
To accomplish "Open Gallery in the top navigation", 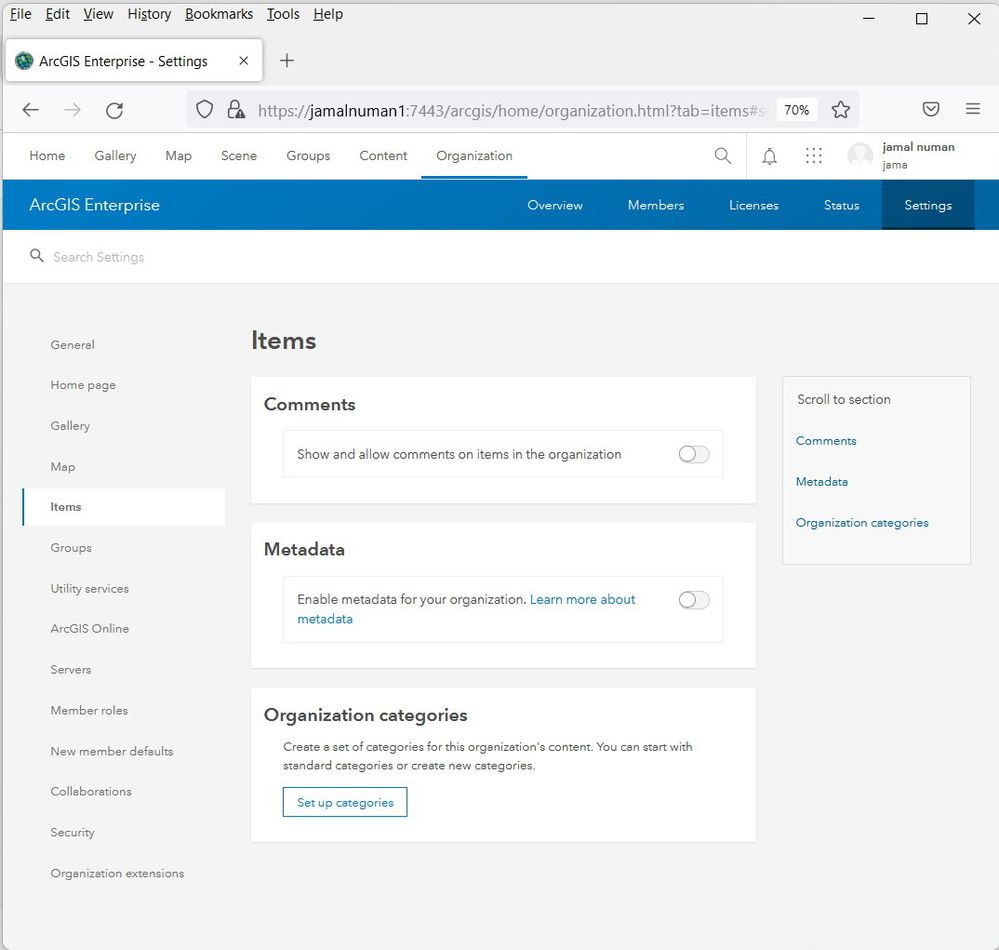I will pyautogui.click(x=115, y=155).
